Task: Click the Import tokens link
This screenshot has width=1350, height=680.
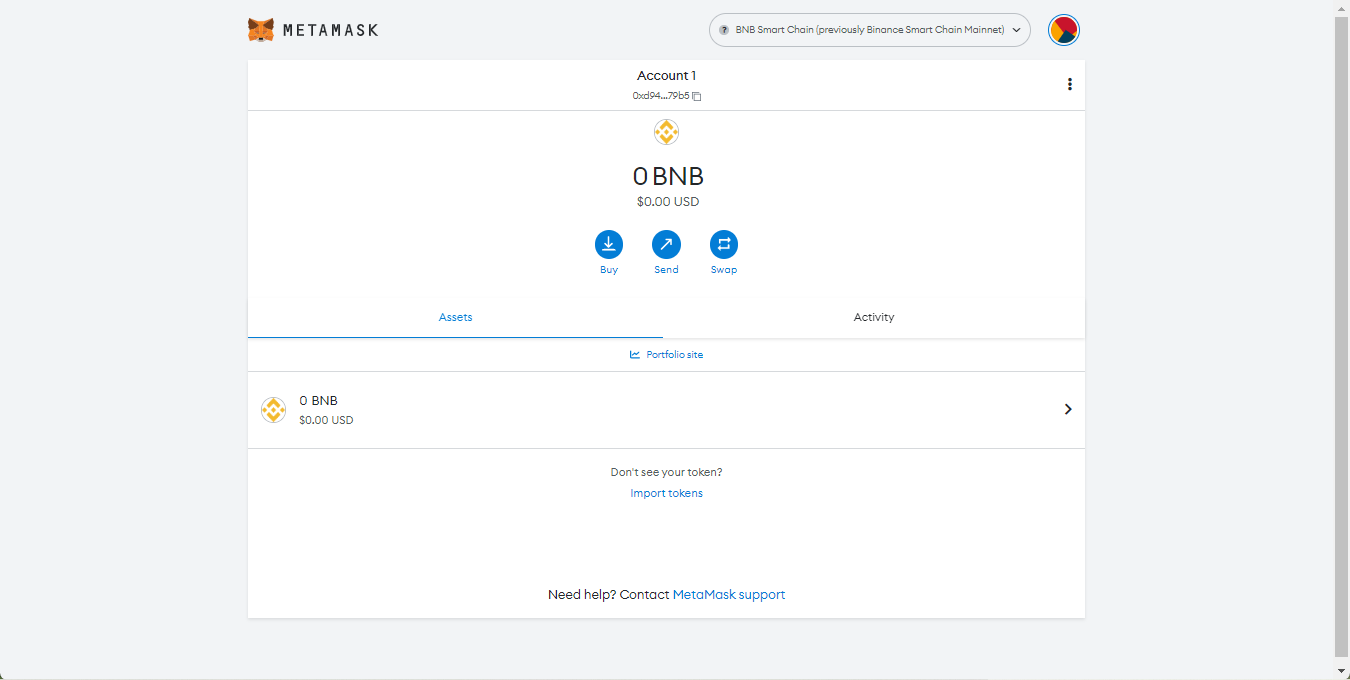Action: (666, 493)
